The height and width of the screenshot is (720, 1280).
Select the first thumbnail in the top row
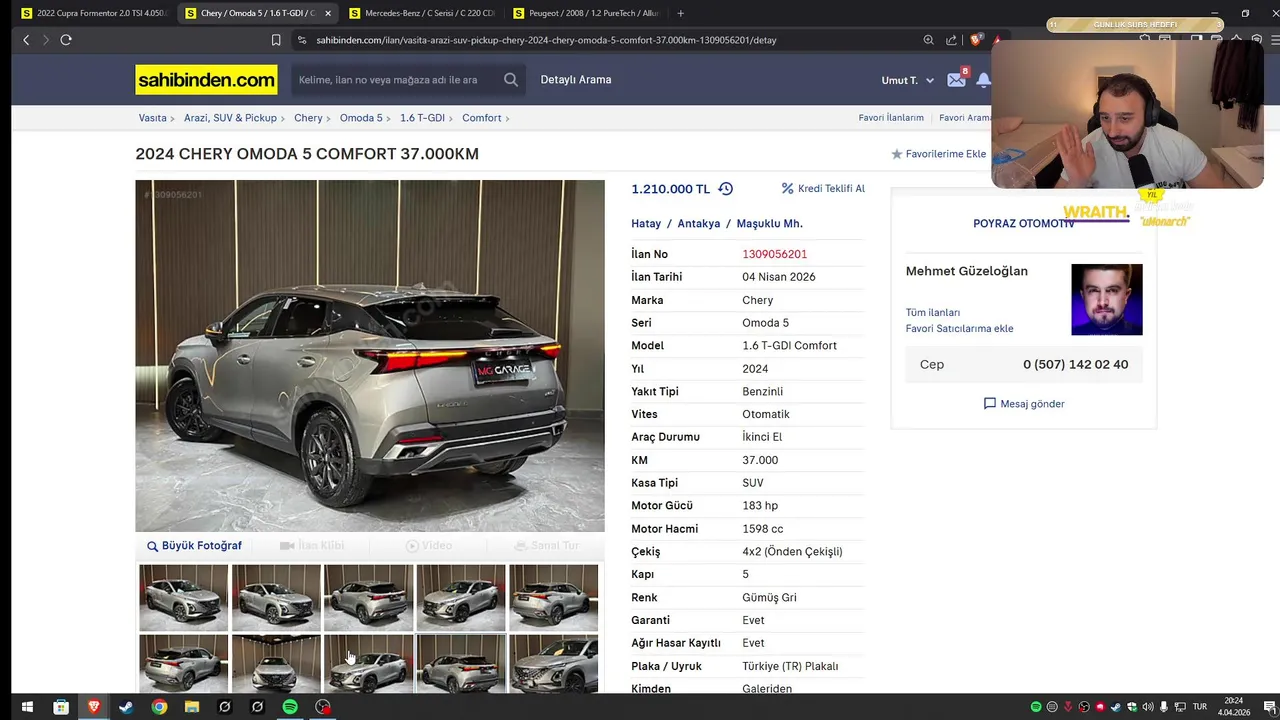tap(183, 597)
